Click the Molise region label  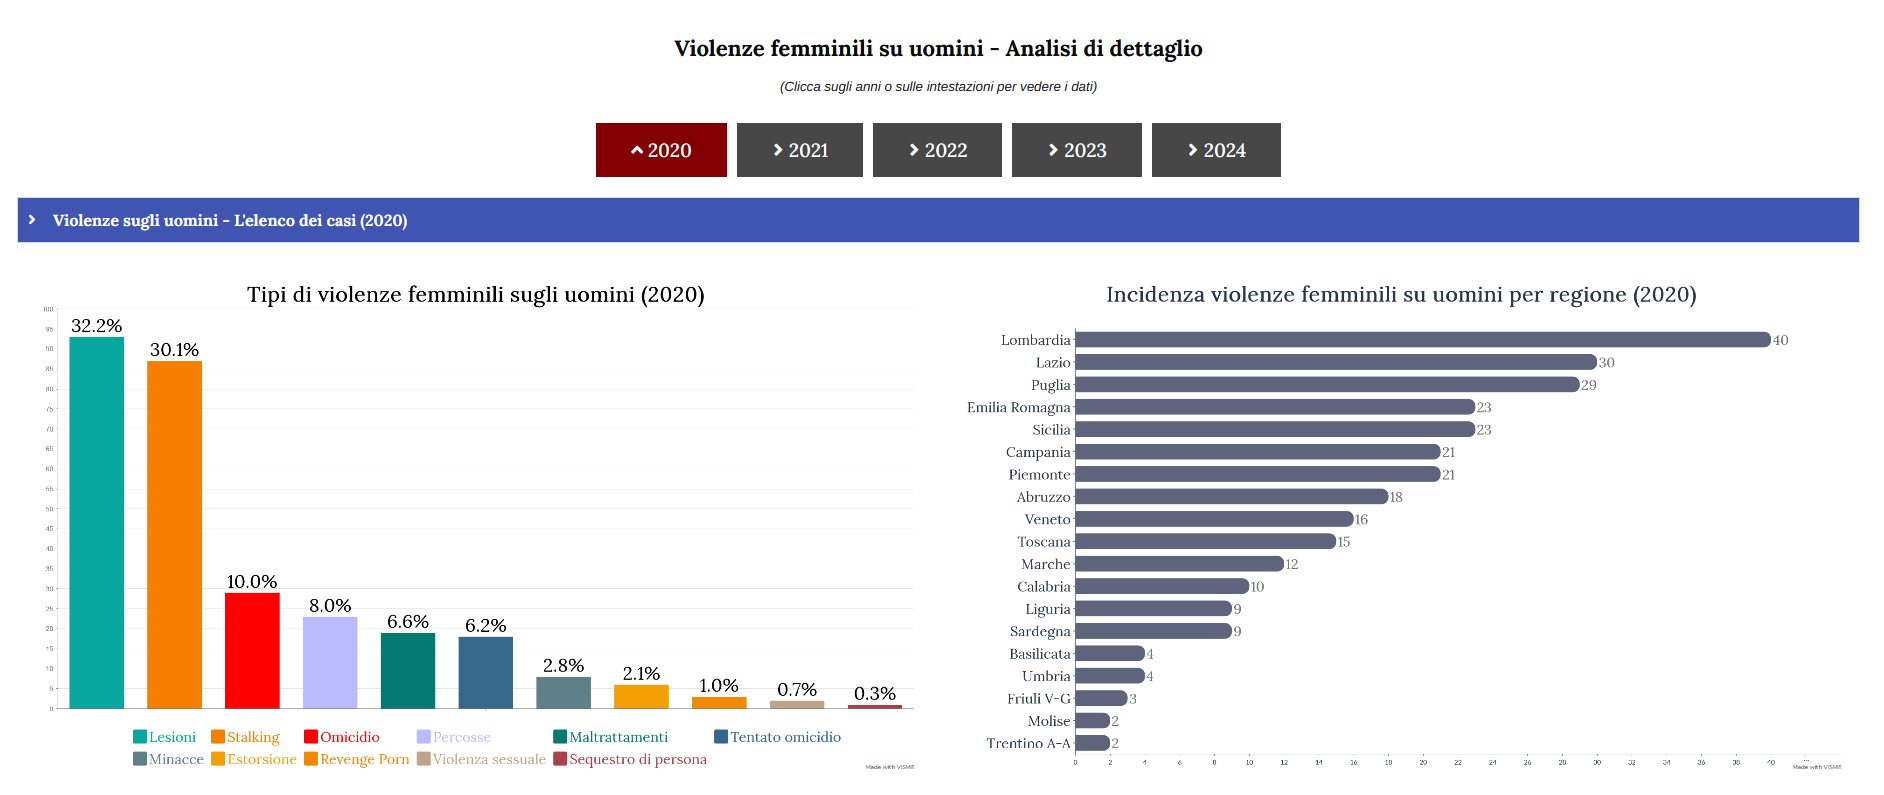coord(1049,721)
